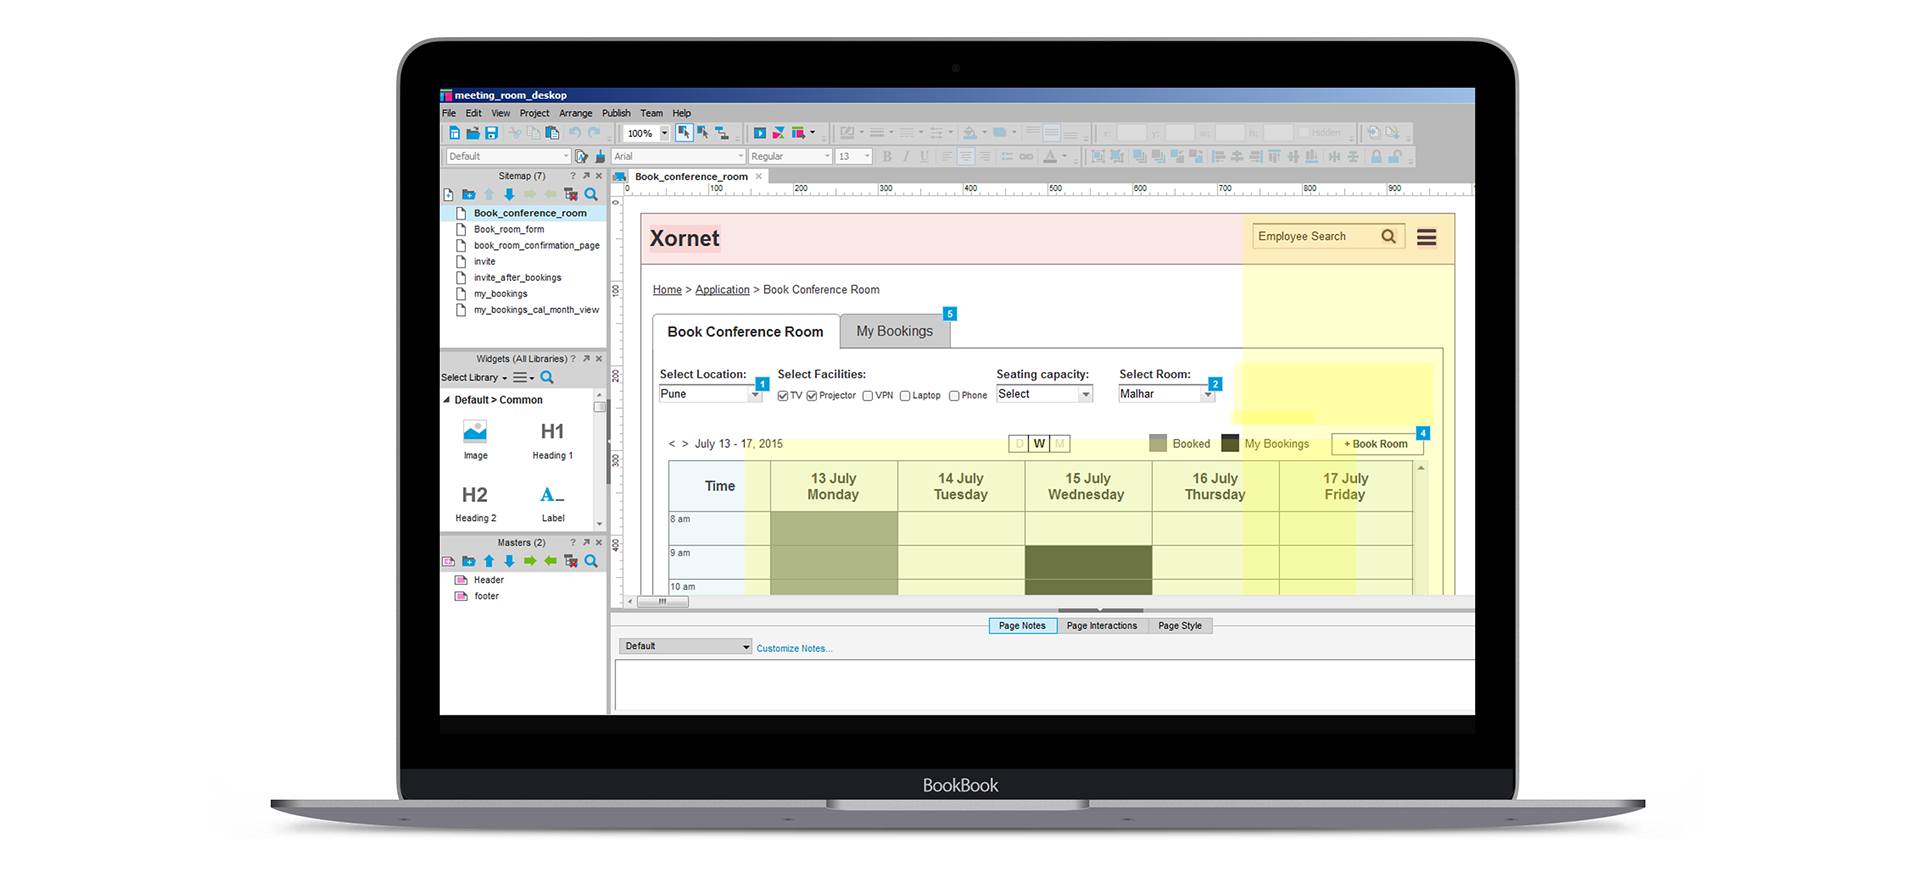The image size is (1920, 870).
Task: Click the Open File folder icon
Action: [473, 133]
